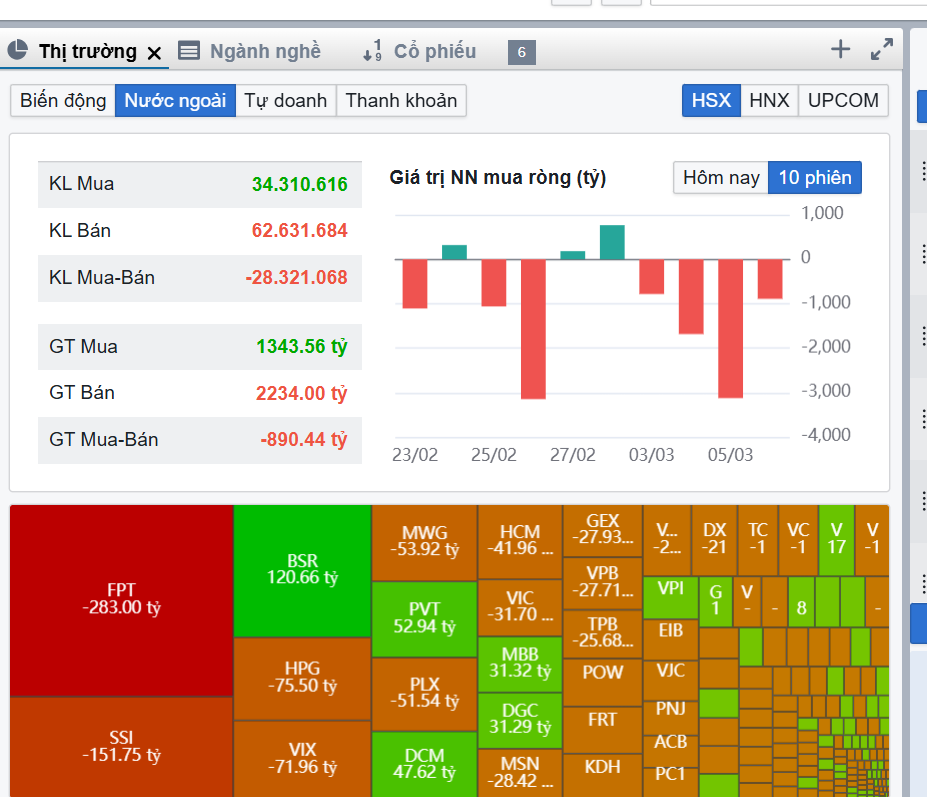Viewport: 927px width, 797px height.
Task: Switch to Cổ phiếu tab
Action: 435,51
